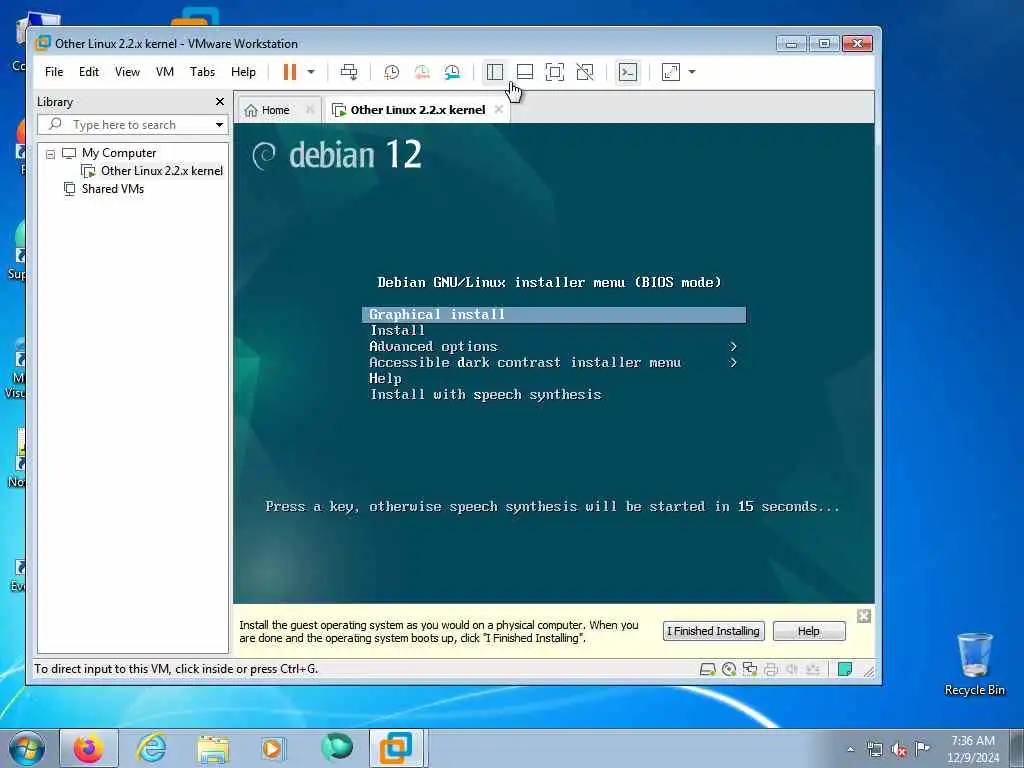Open the snapshot manager
Viewport: 1024px width, 768px height.
(x=452, y=72)
